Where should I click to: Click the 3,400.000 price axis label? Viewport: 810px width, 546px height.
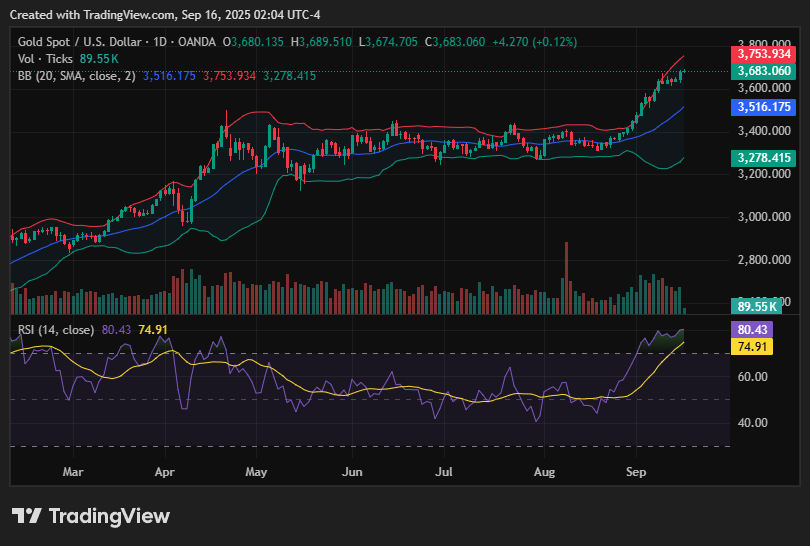(x=764, y=131)
